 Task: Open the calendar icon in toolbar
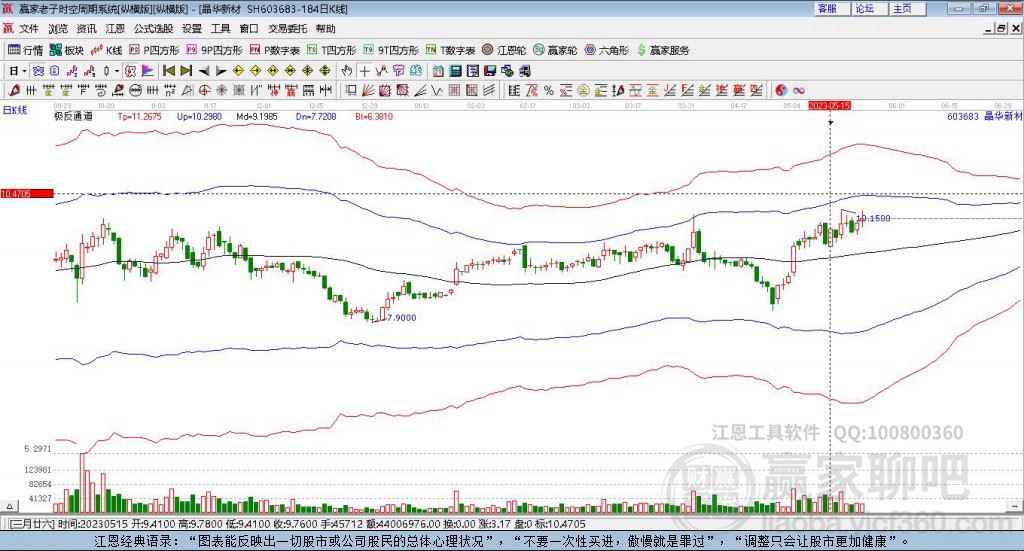(x=438, y=71)
